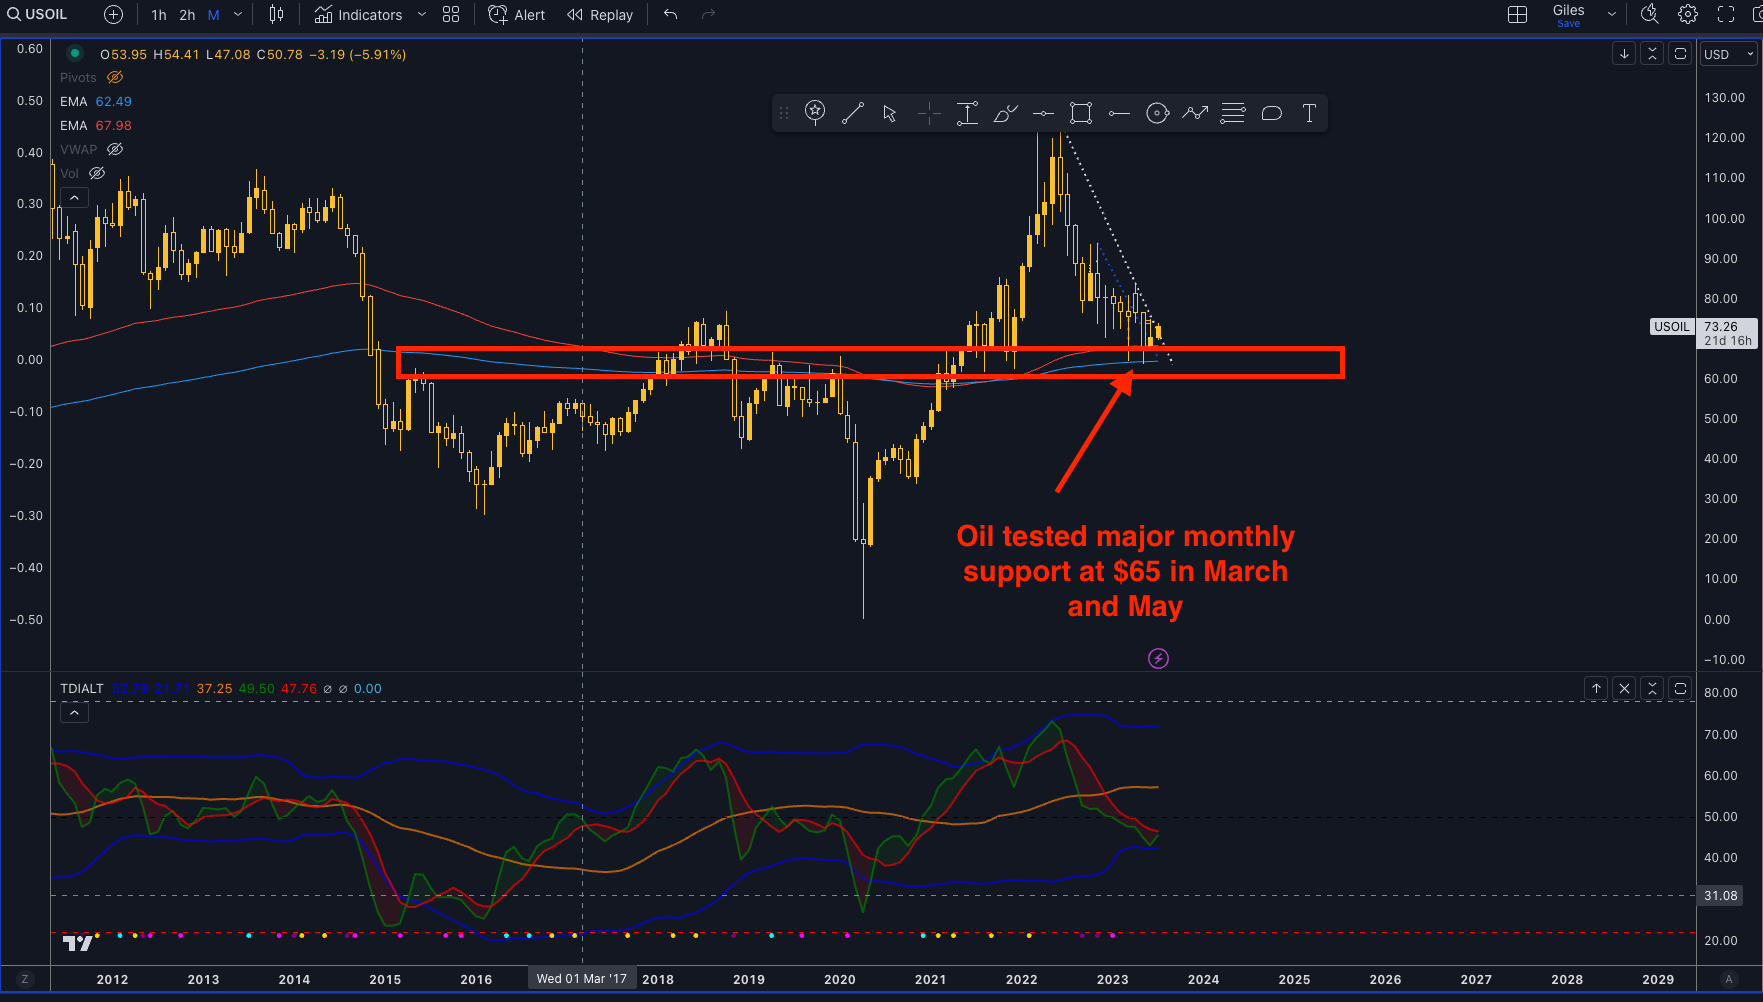This screenshot has width=1763, height=1002.
Task: Switch to the 2h timeframe
Action: [187, 15]
